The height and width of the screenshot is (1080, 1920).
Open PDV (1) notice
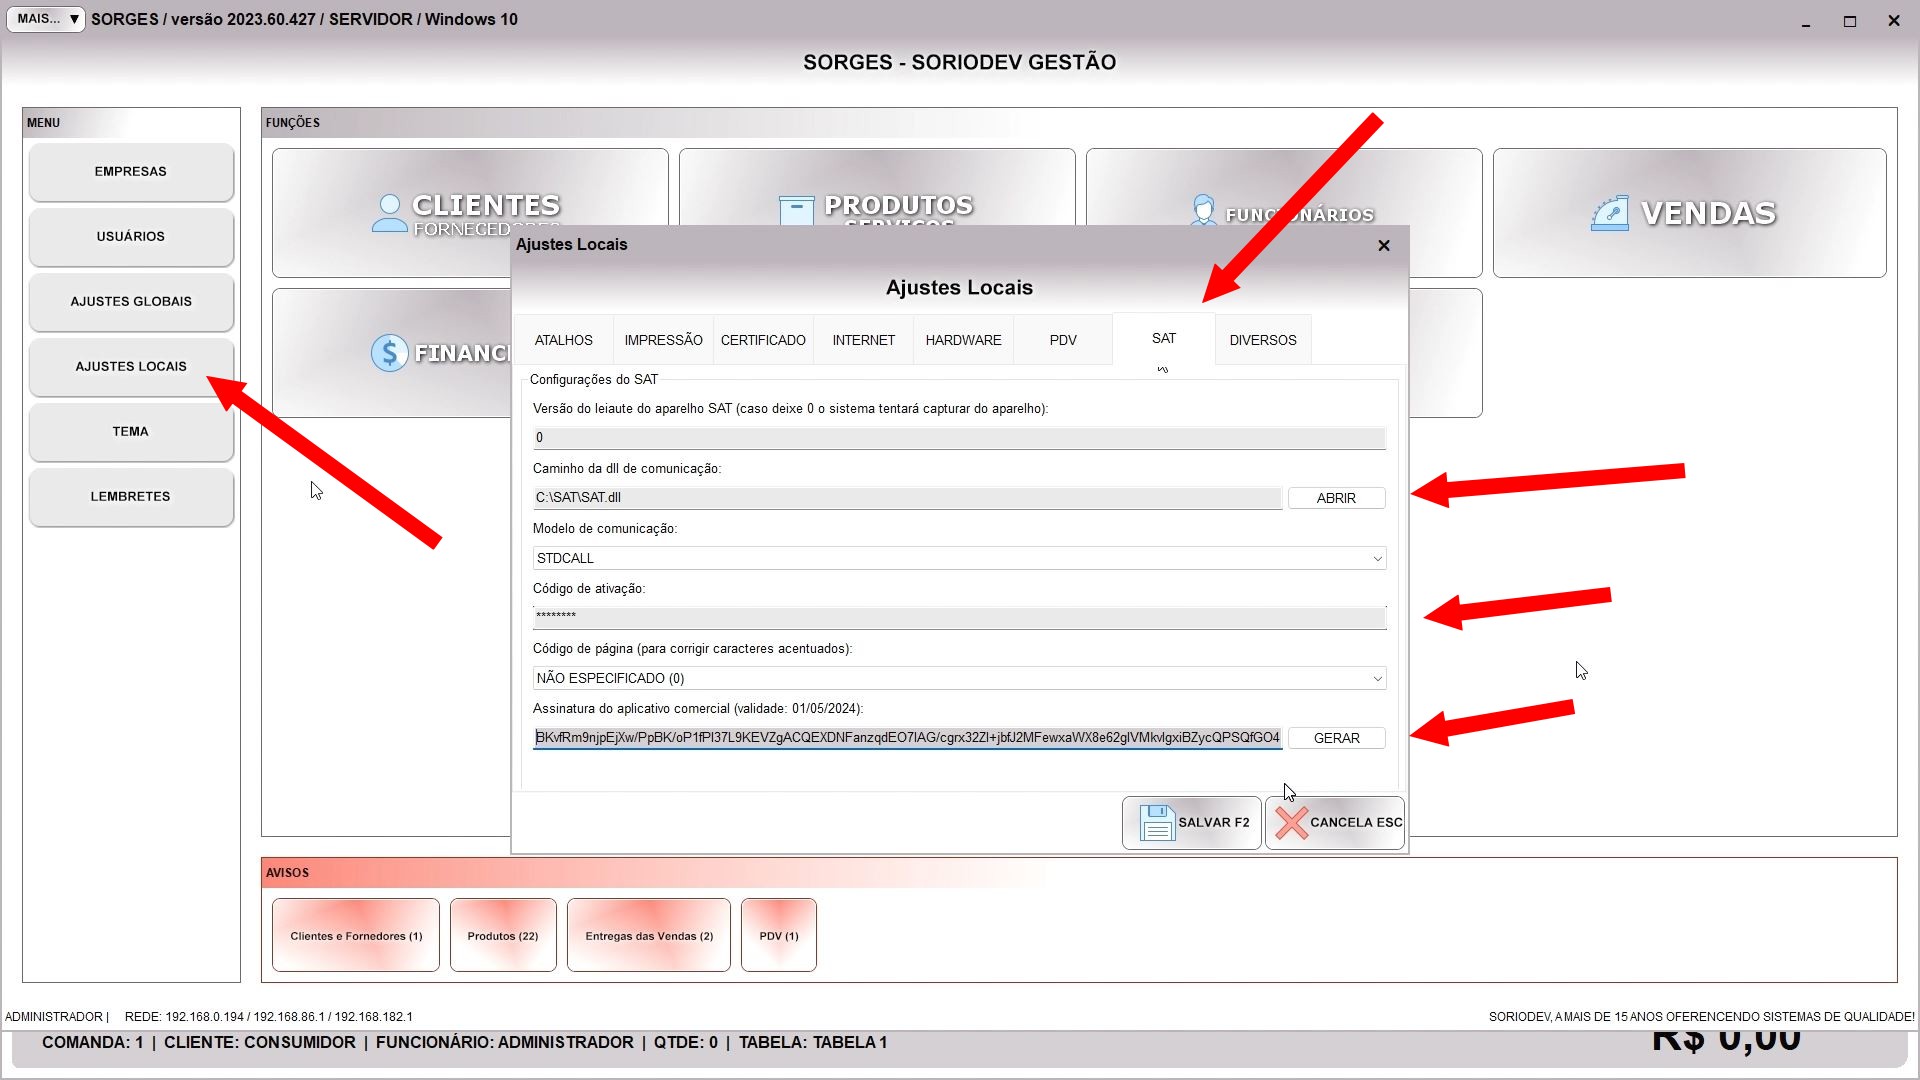(x=779, y=936)
